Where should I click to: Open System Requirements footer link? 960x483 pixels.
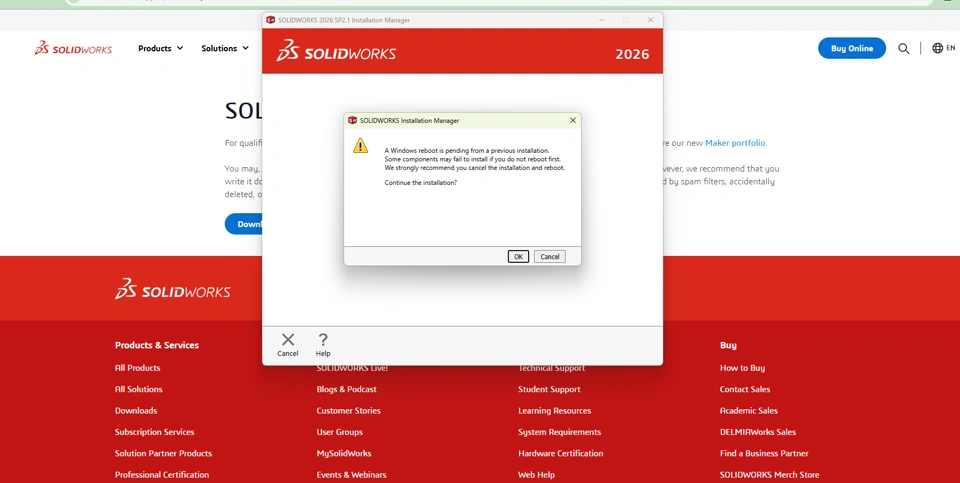click(x=560, y=432)
